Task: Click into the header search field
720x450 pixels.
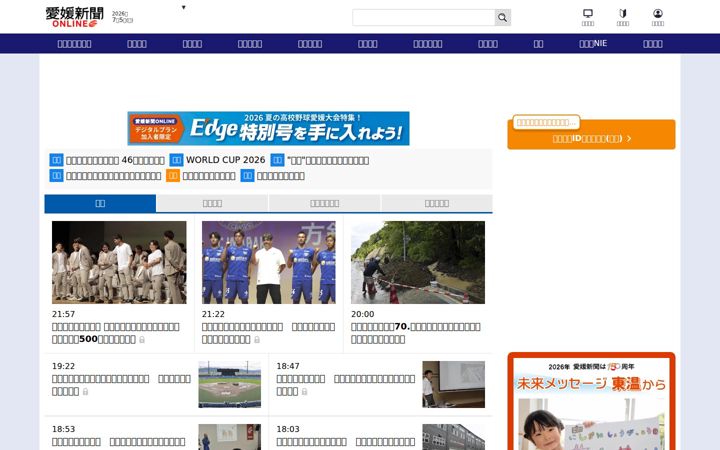Action: (x=423, y=17)
